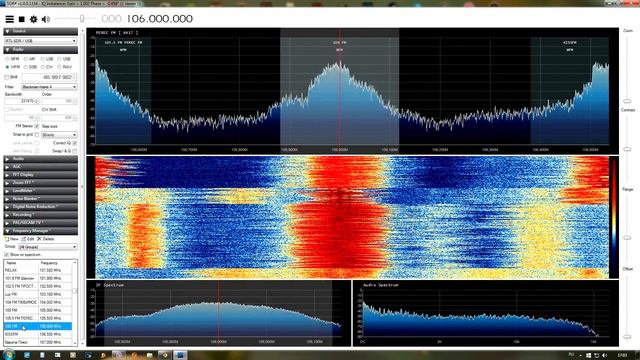Toggle the FM Stereo checkbox

(37, 127)
